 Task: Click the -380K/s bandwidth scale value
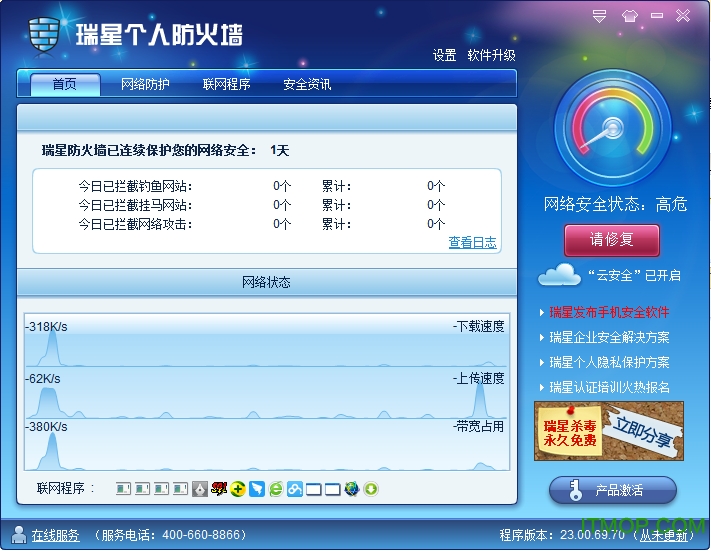click(x=46, y=427)
